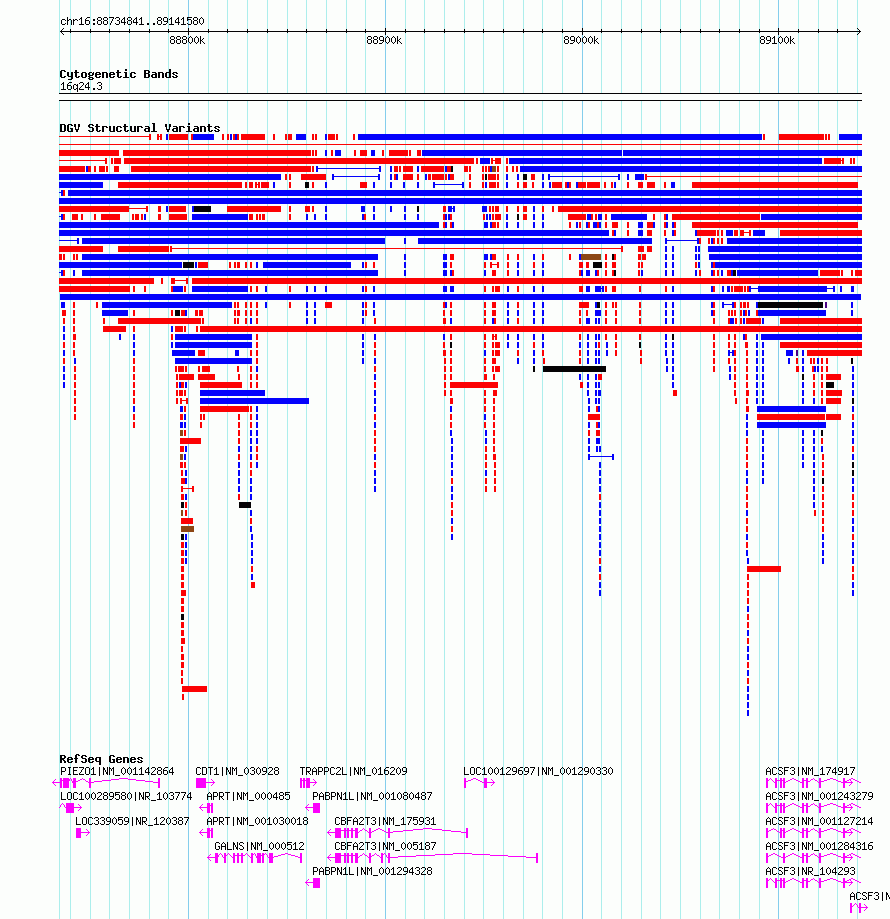
Task: Click the LOC339059|NR_120387 gene label
Action: tap(132, 822)
